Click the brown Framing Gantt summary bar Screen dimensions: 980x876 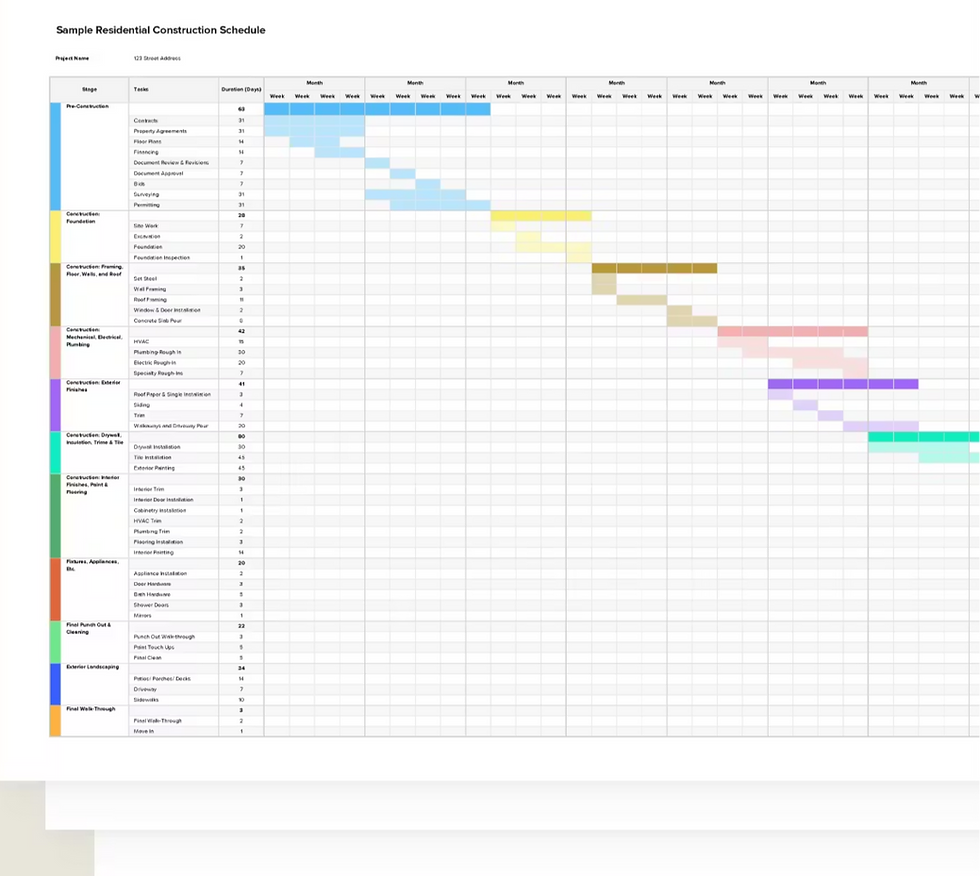(654, 268)
